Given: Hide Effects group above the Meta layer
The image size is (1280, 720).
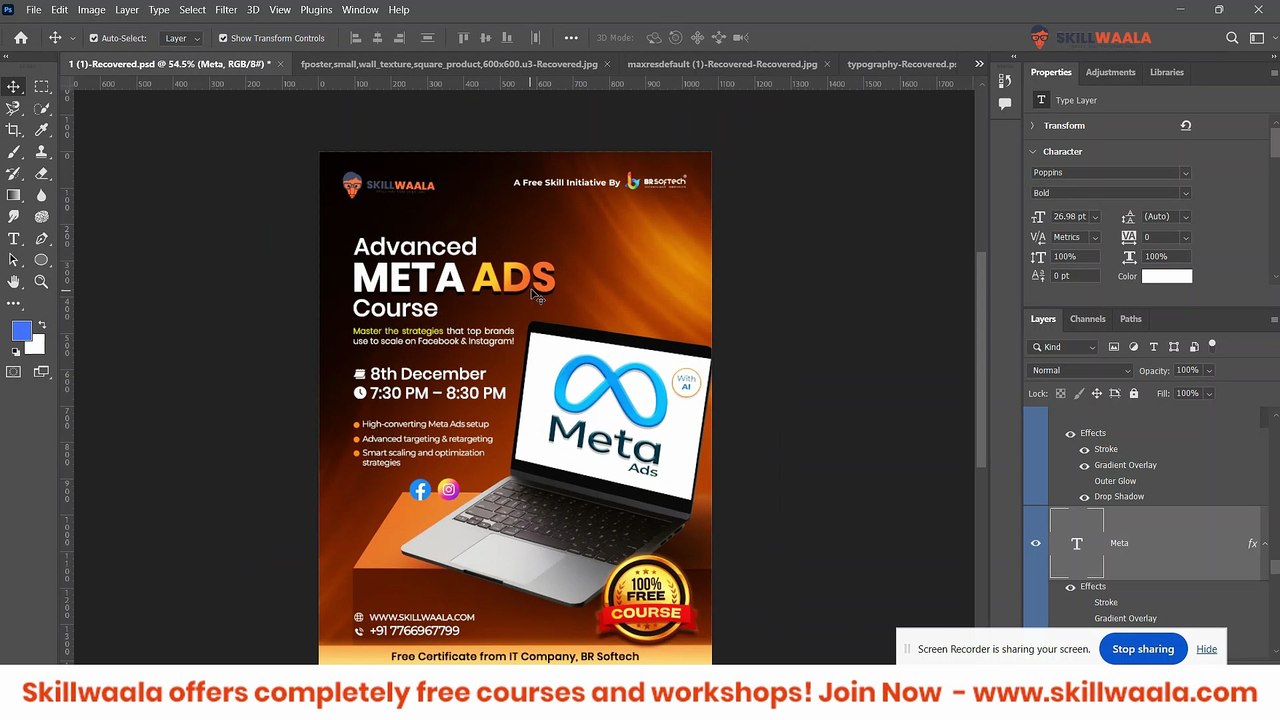Looking at the screenshot, I should (x=1070, y=434).
